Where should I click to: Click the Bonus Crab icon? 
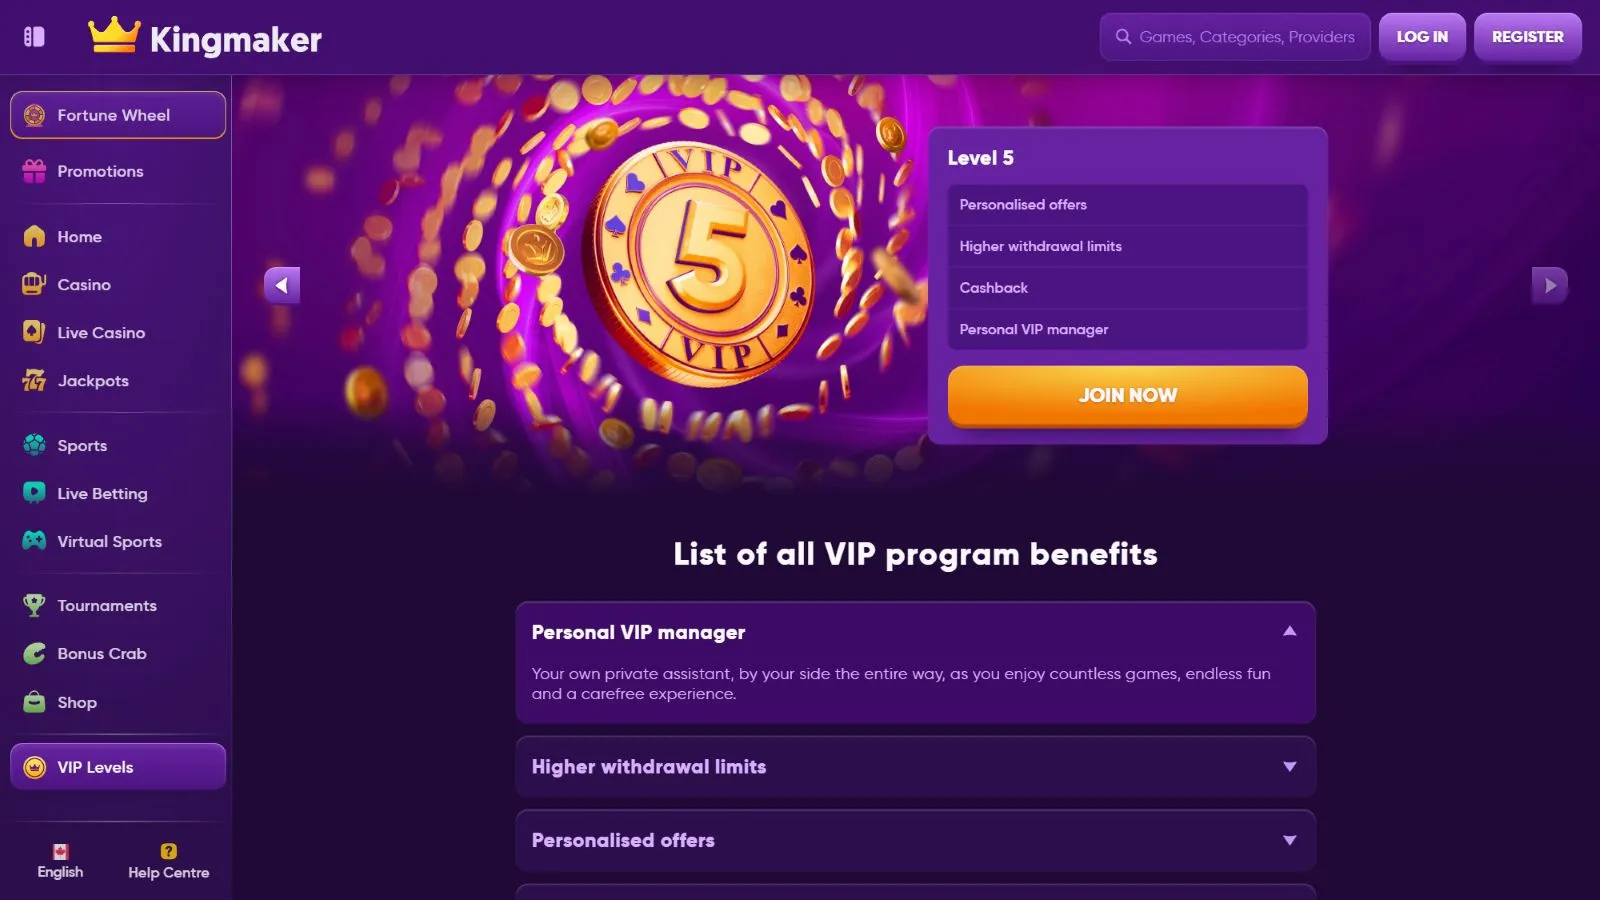pos(35,653)
